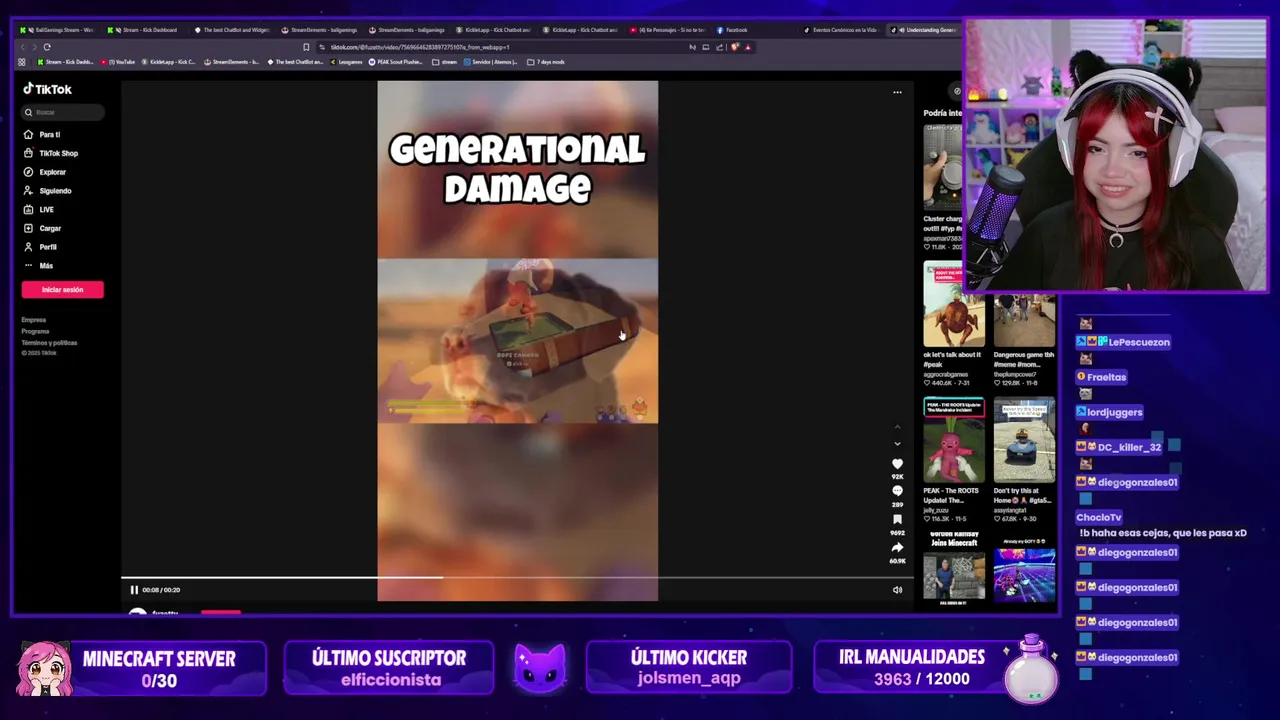Go forward in the browser
Viewport: 1280px width, 720px height.
coord(34,47)
